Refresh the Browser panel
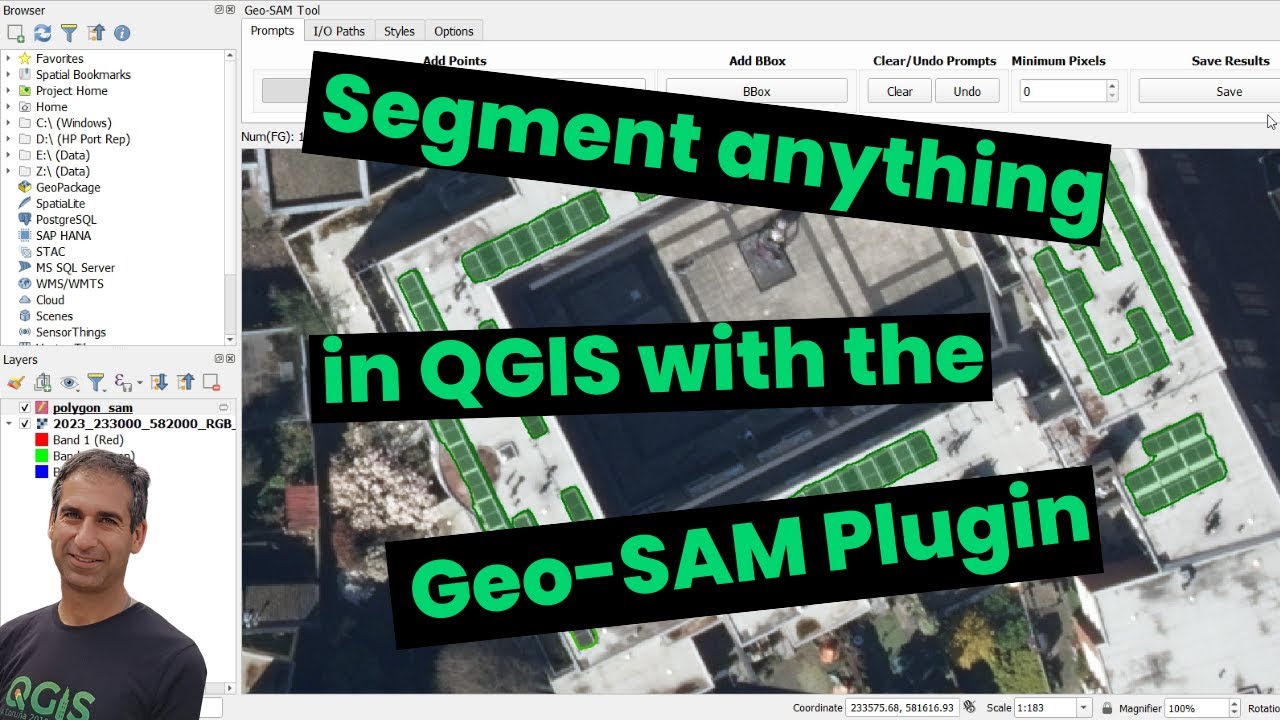Viewport: 1280px width, 720px height. coord(42,33)
